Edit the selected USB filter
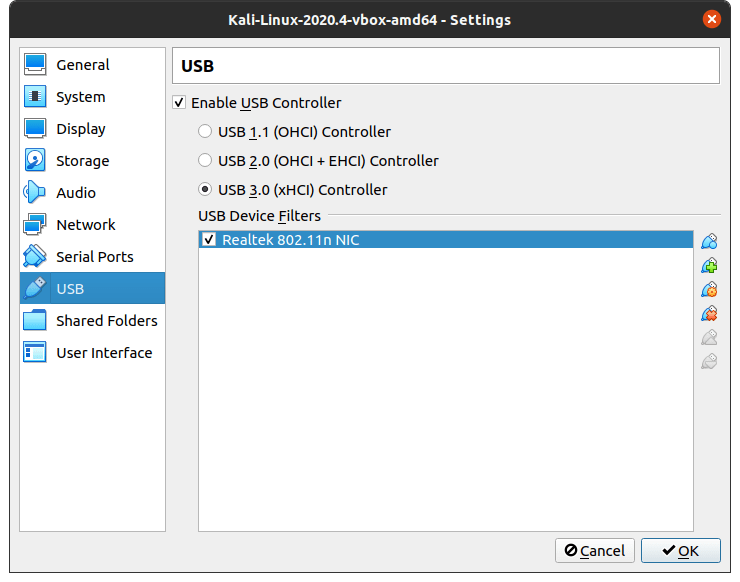 [709, 289]
